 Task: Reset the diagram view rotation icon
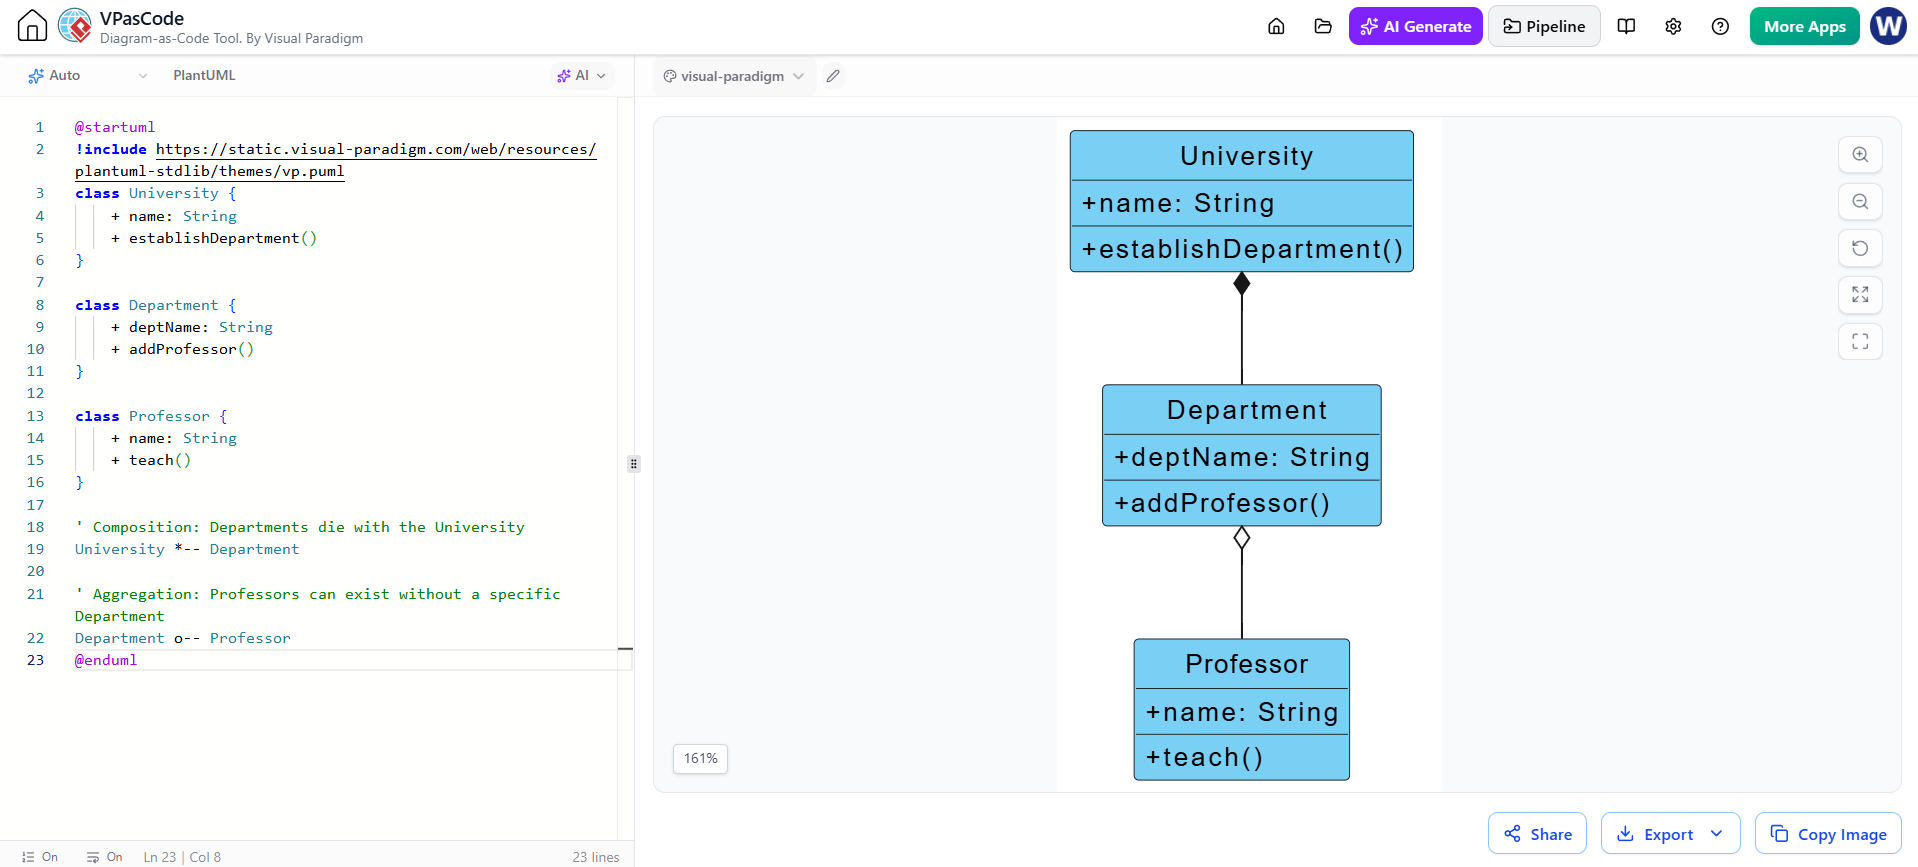tap(1860, 248)
